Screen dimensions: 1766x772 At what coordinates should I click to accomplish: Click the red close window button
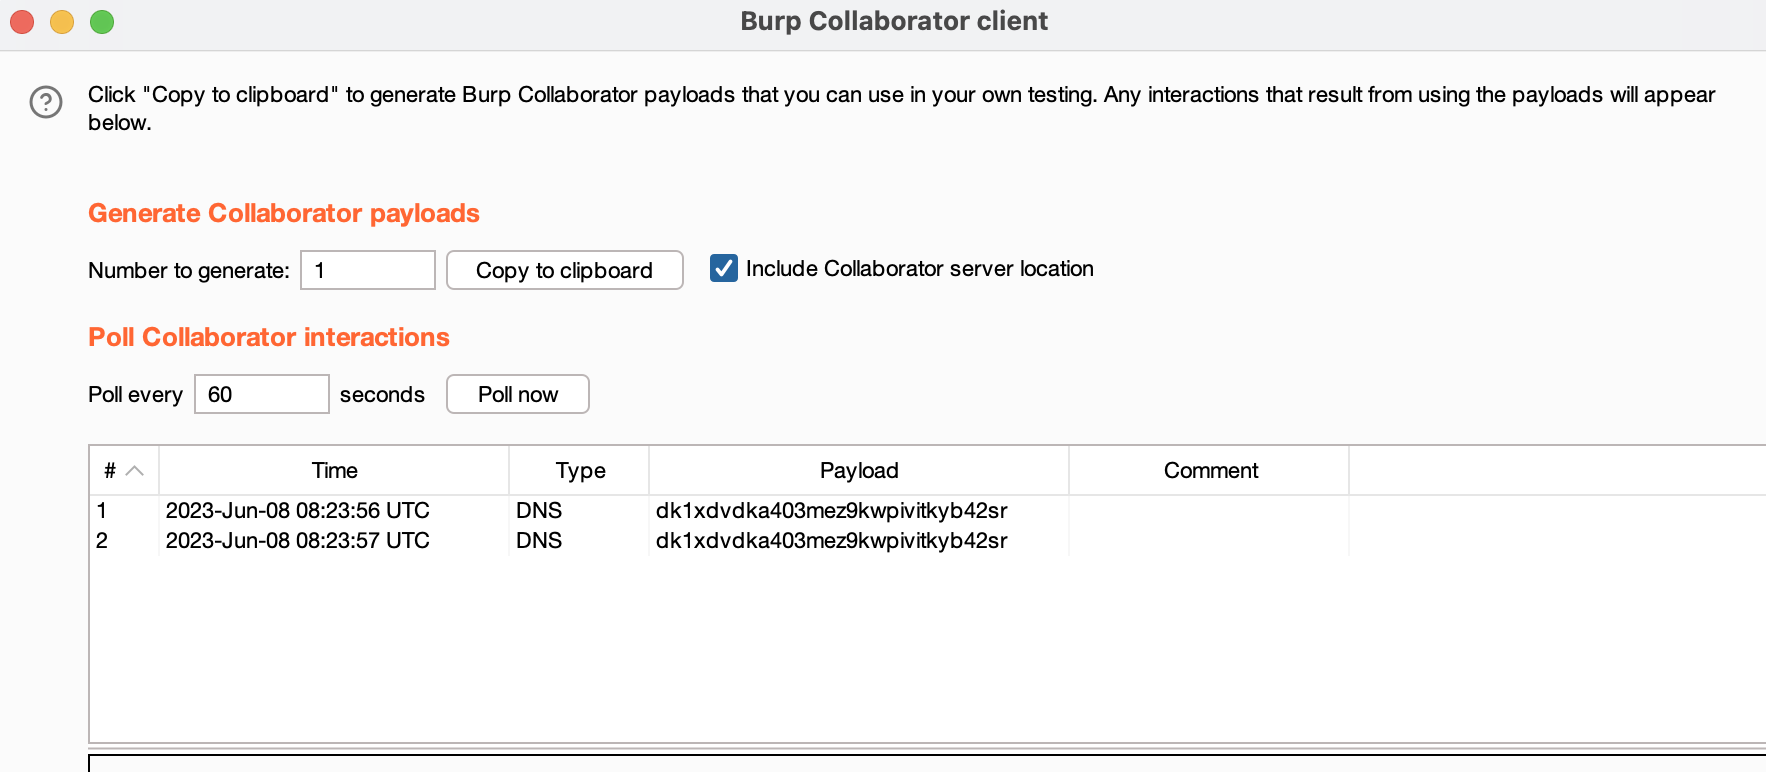(x=22, y=22)
